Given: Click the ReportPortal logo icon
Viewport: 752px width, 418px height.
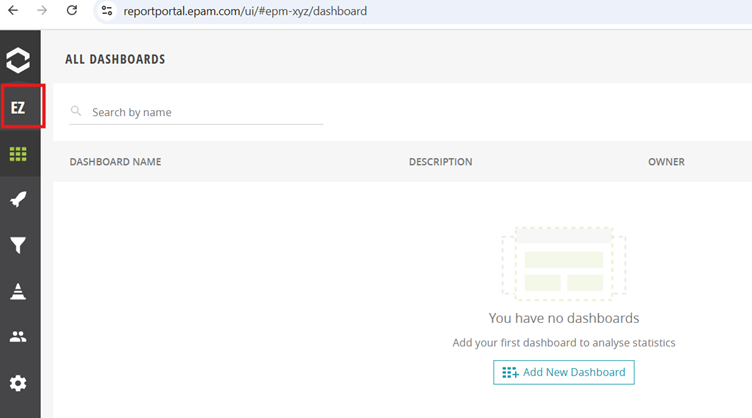Looking at the screenshot, I should pyautogui.click(x=18, y=60).
